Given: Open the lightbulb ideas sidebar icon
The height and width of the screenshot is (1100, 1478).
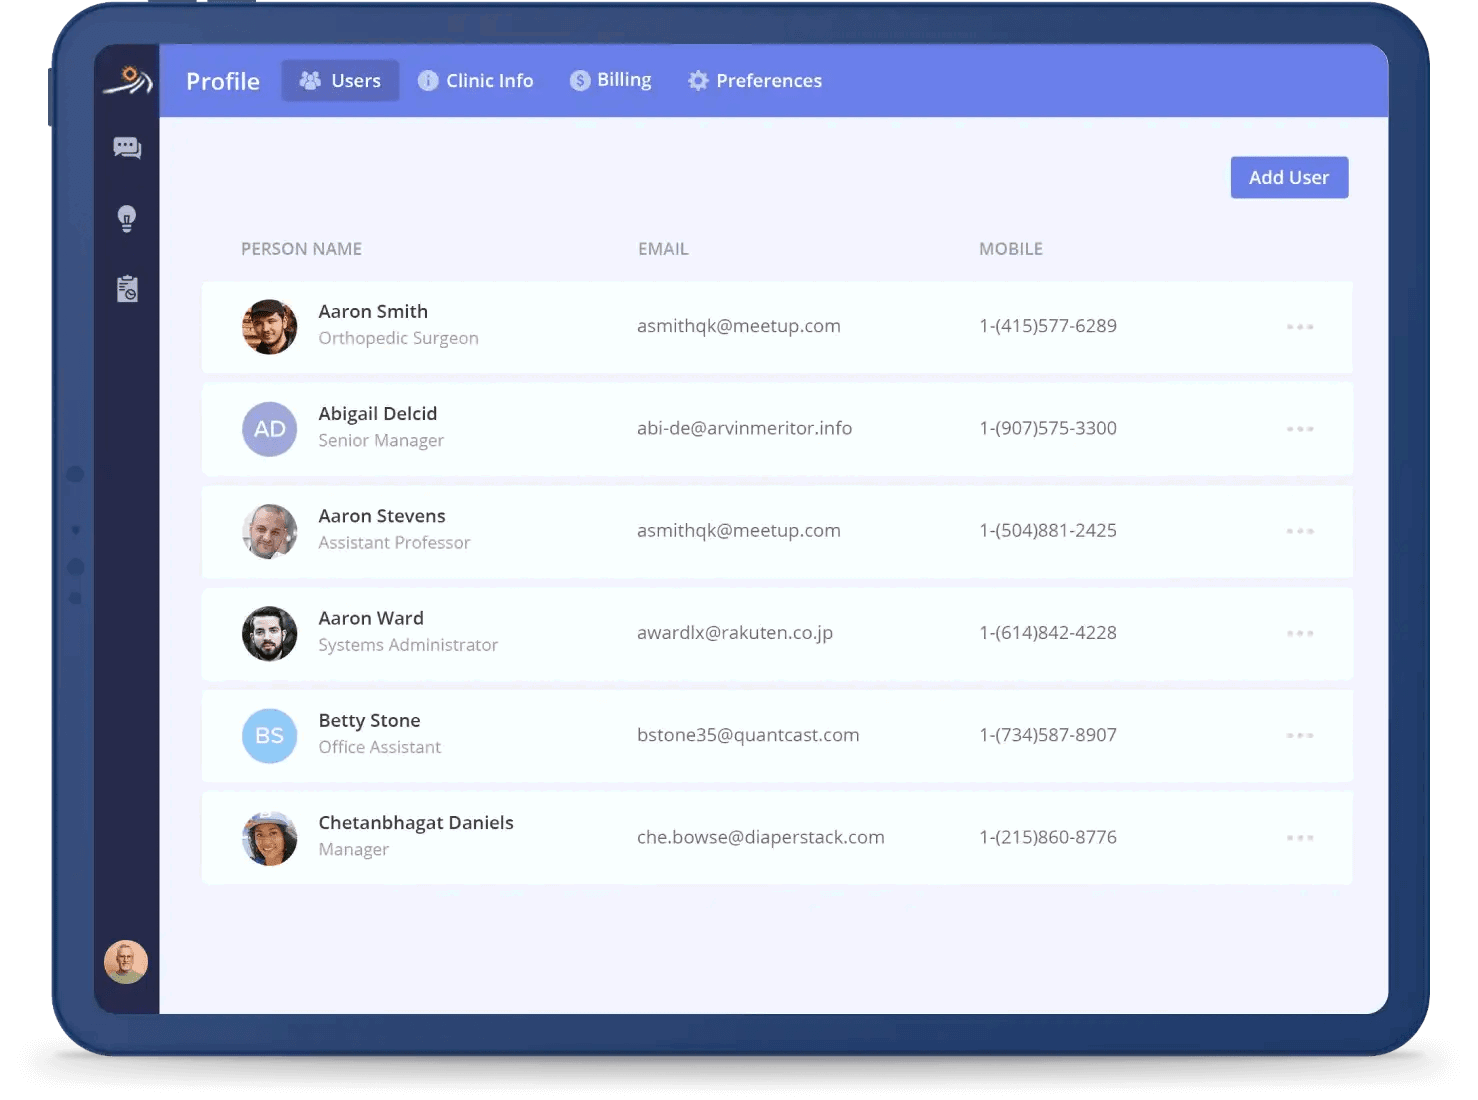Looking at the screenshot, I should click(127, 218).
